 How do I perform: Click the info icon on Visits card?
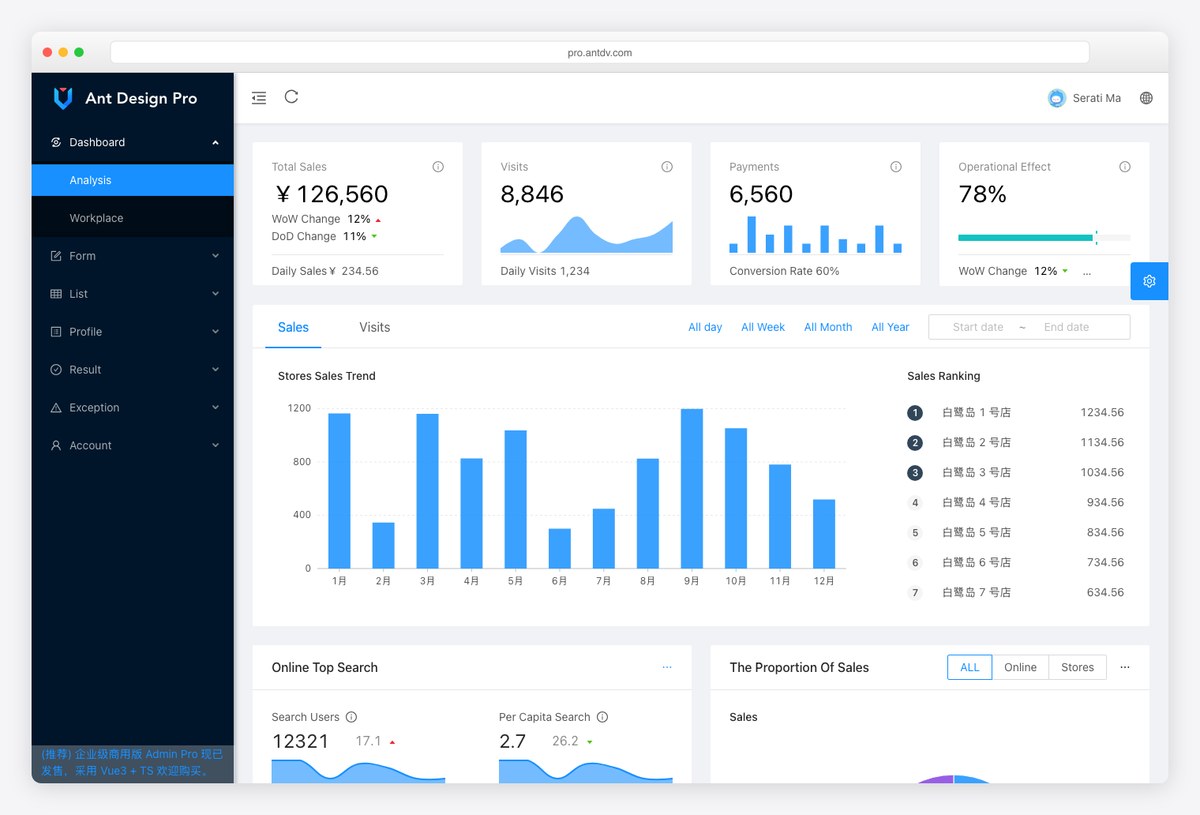tap(667, 167)
